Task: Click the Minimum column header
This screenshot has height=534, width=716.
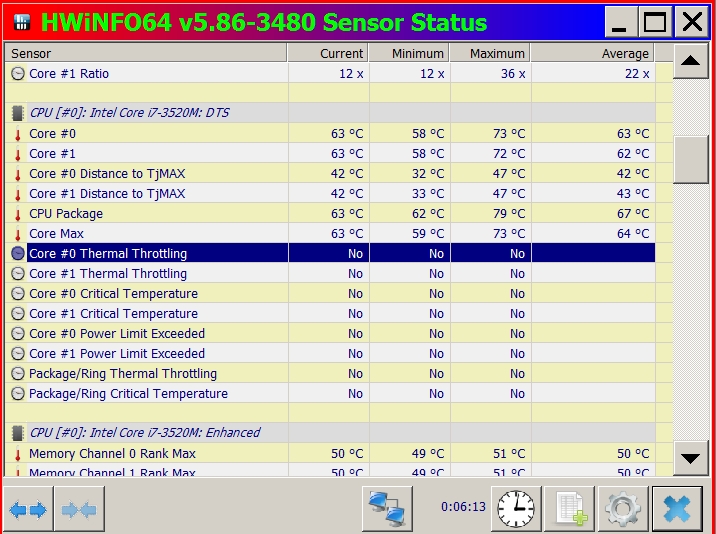Action: tap(409, 53)
